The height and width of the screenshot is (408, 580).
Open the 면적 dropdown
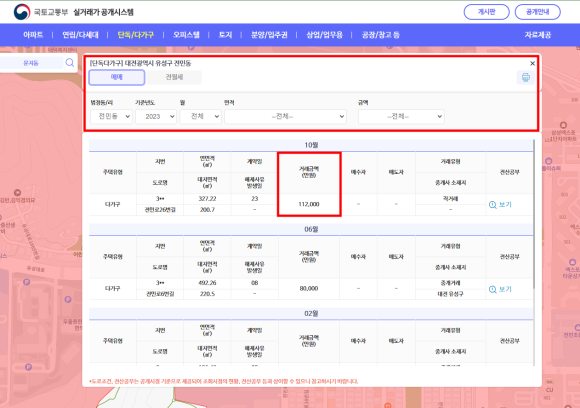(x=285, y=117)
